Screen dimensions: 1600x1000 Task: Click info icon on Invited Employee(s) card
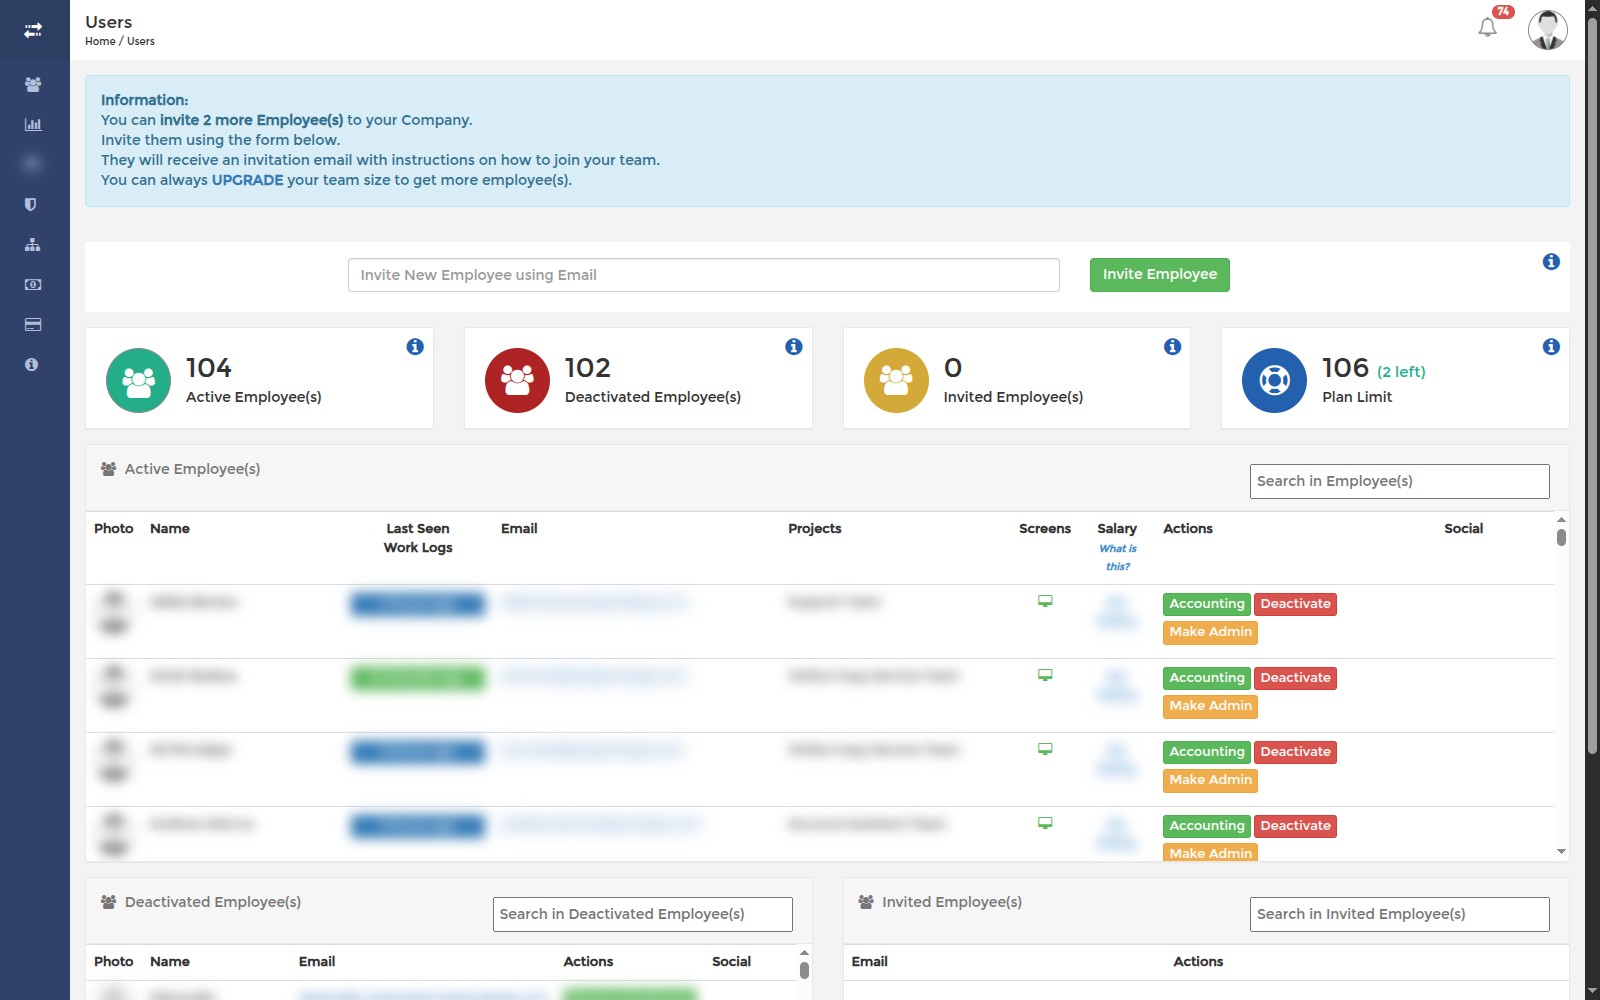point(1173,347)
